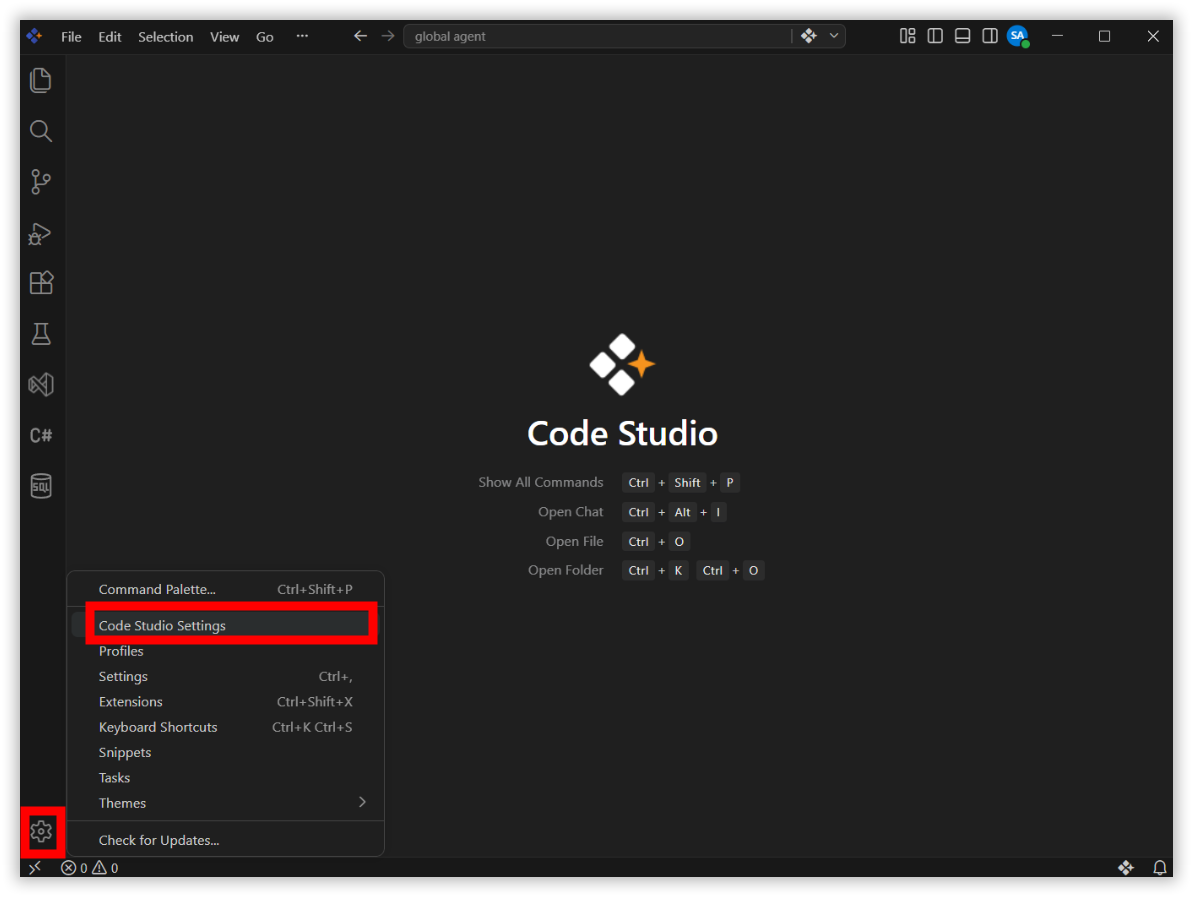Open the Visual Studio activity bar icon

coord(41,384)
